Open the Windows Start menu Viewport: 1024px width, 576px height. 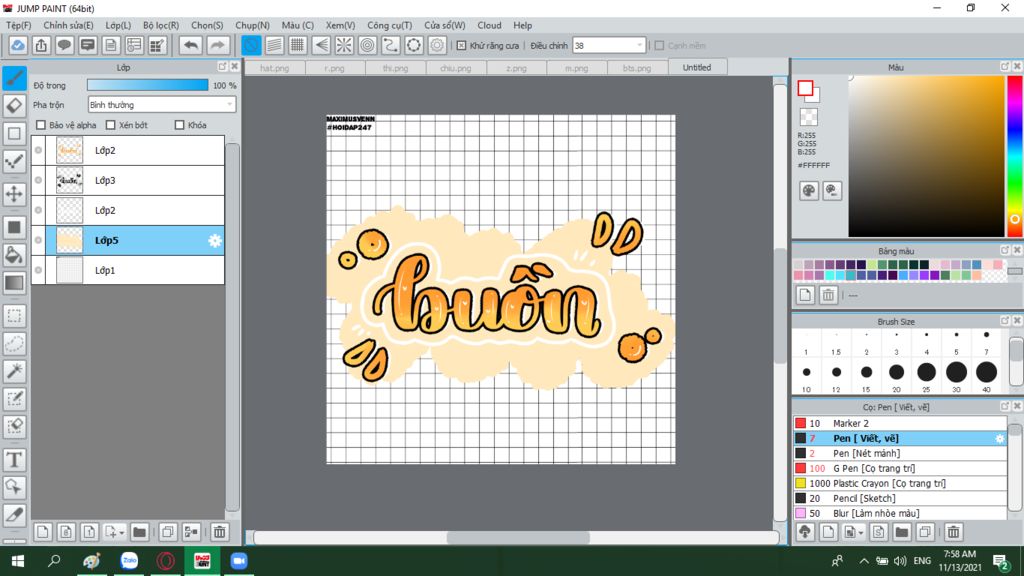[18, 561]
